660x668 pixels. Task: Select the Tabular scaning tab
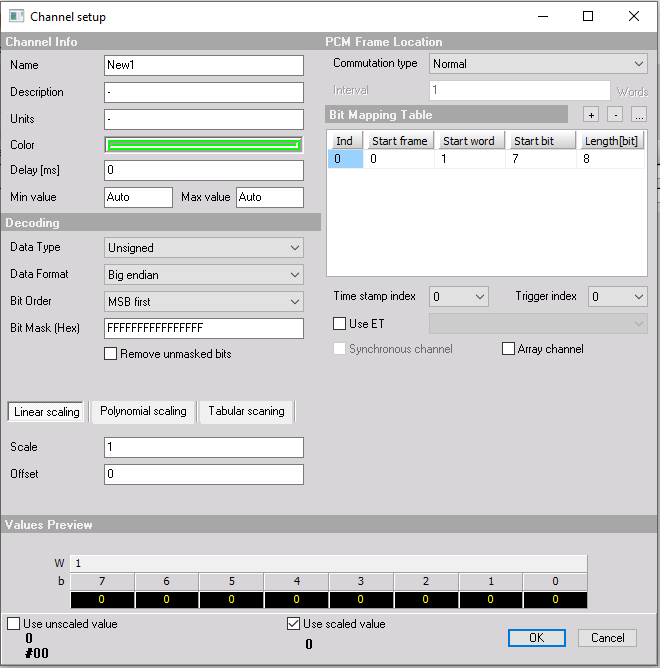pos(246,411)
